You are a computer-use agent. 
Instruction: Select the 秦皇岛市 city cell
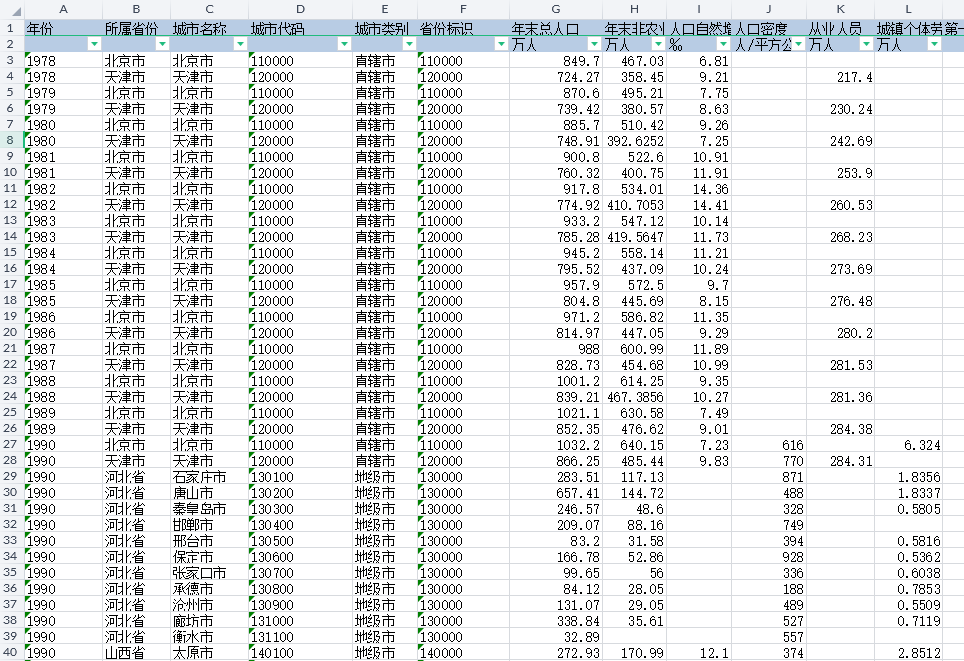tap(209, 509)
